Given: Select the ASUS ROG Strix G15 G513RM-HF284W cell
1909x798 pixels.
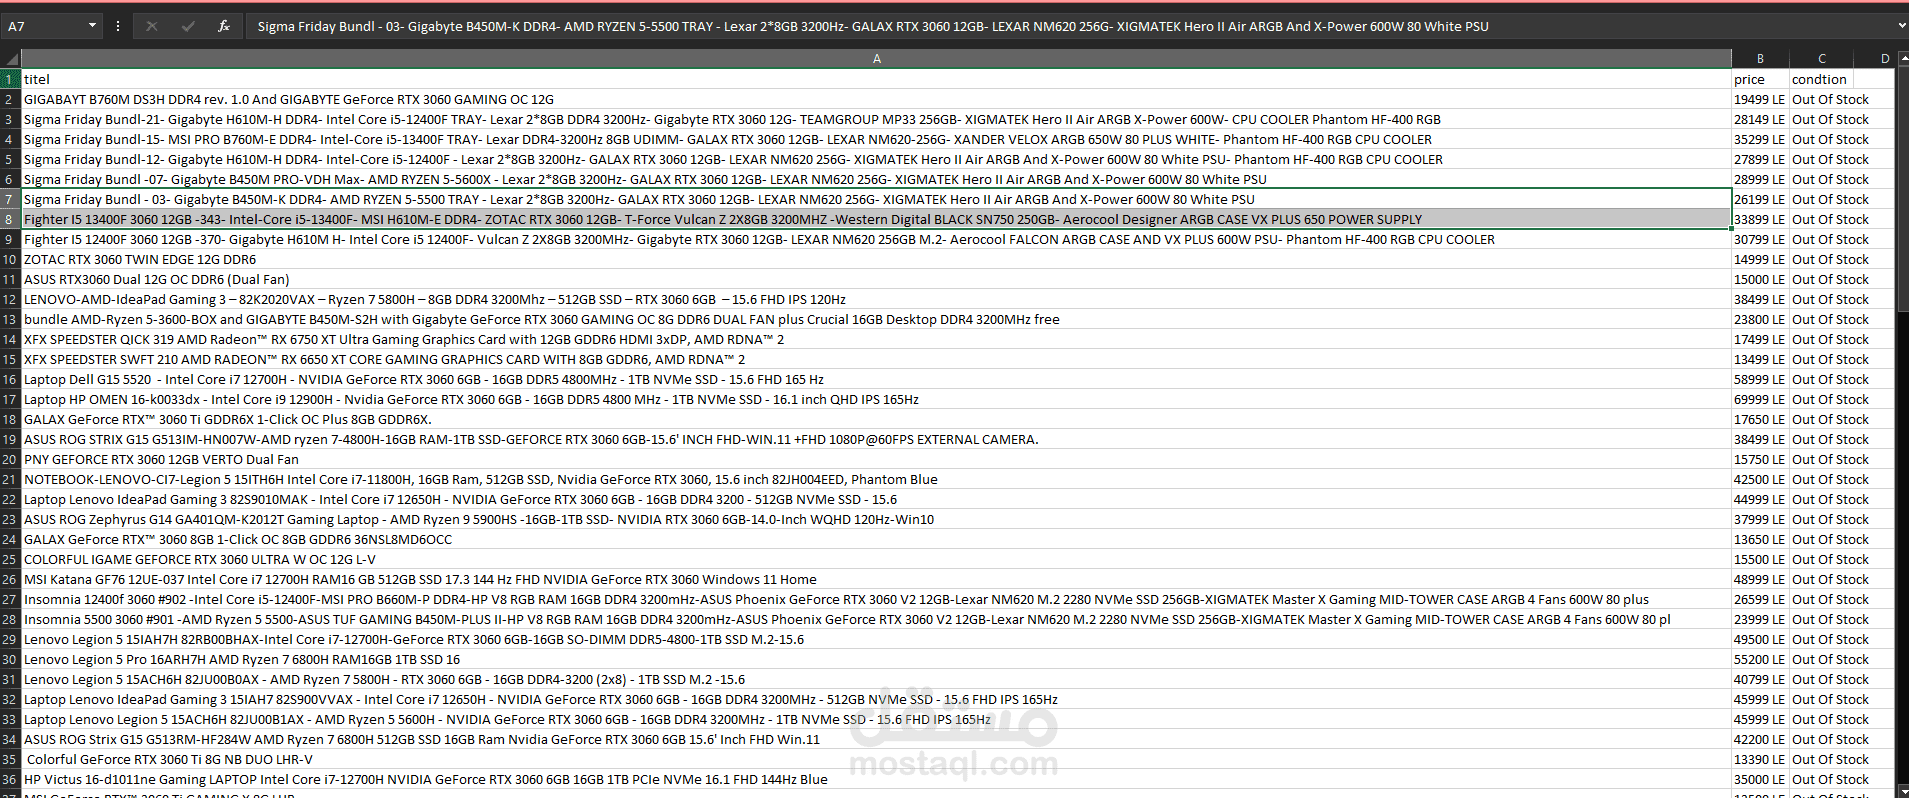Looking at the screenshot, I should pyautogui.click(x=876, y=739).
